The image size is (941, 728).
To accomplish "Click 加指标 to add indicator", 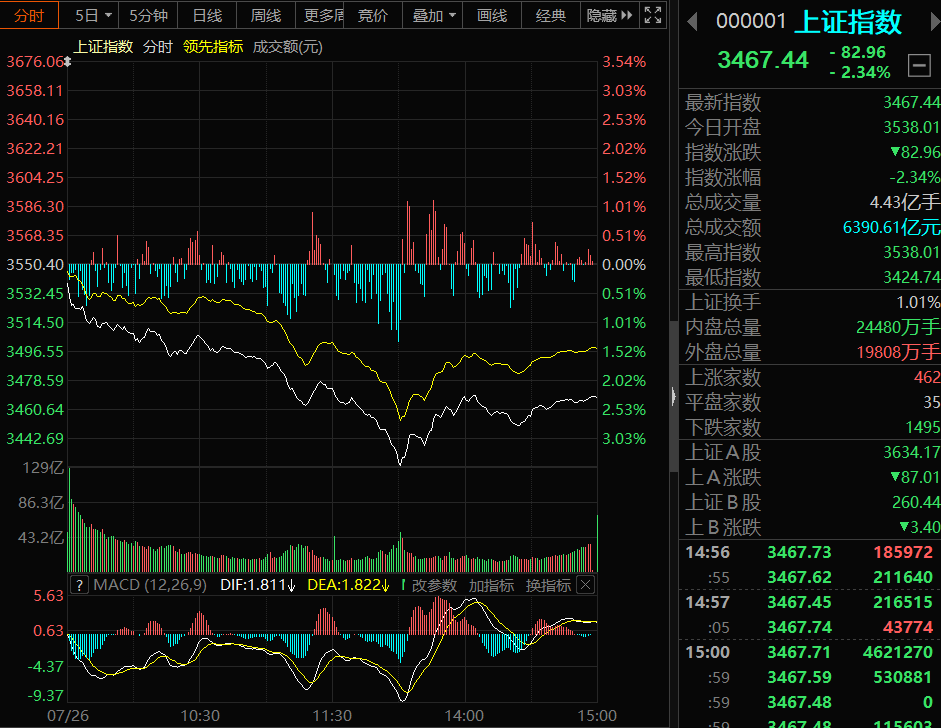I will point(491,585).
